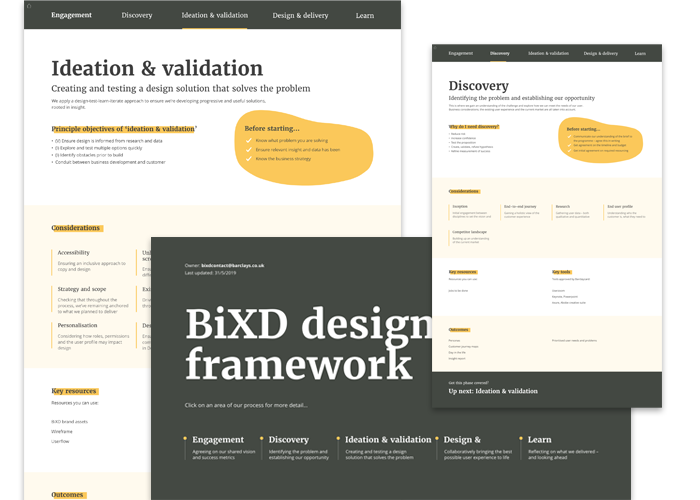700x500 pixels.
Task: Click checkmark beside 'Get initial agreement on required resourcing'
Action: pos(569,150)
